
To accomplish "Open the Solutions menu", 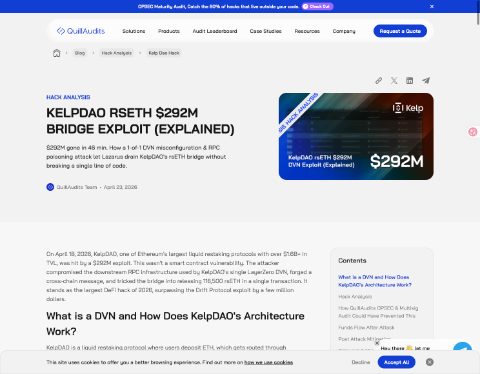I will point(134,31).
